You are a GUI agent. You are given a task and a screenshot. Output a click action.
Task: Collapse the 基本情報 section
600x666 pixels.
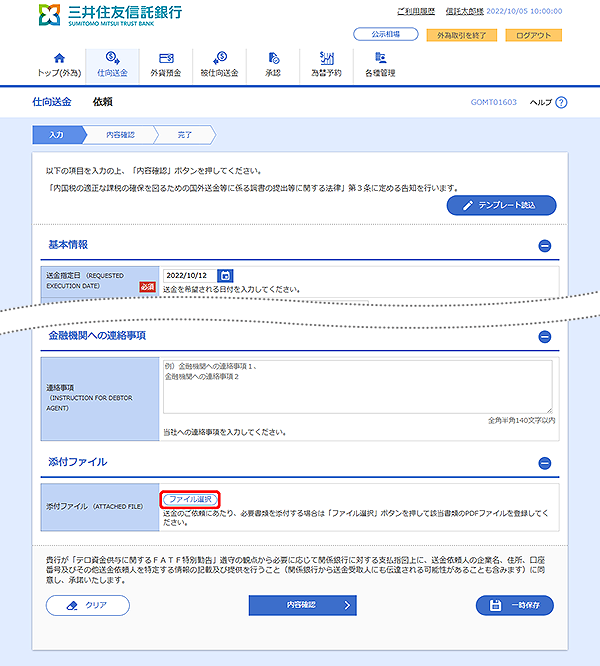pyautogui.click(x=545, y=246)
